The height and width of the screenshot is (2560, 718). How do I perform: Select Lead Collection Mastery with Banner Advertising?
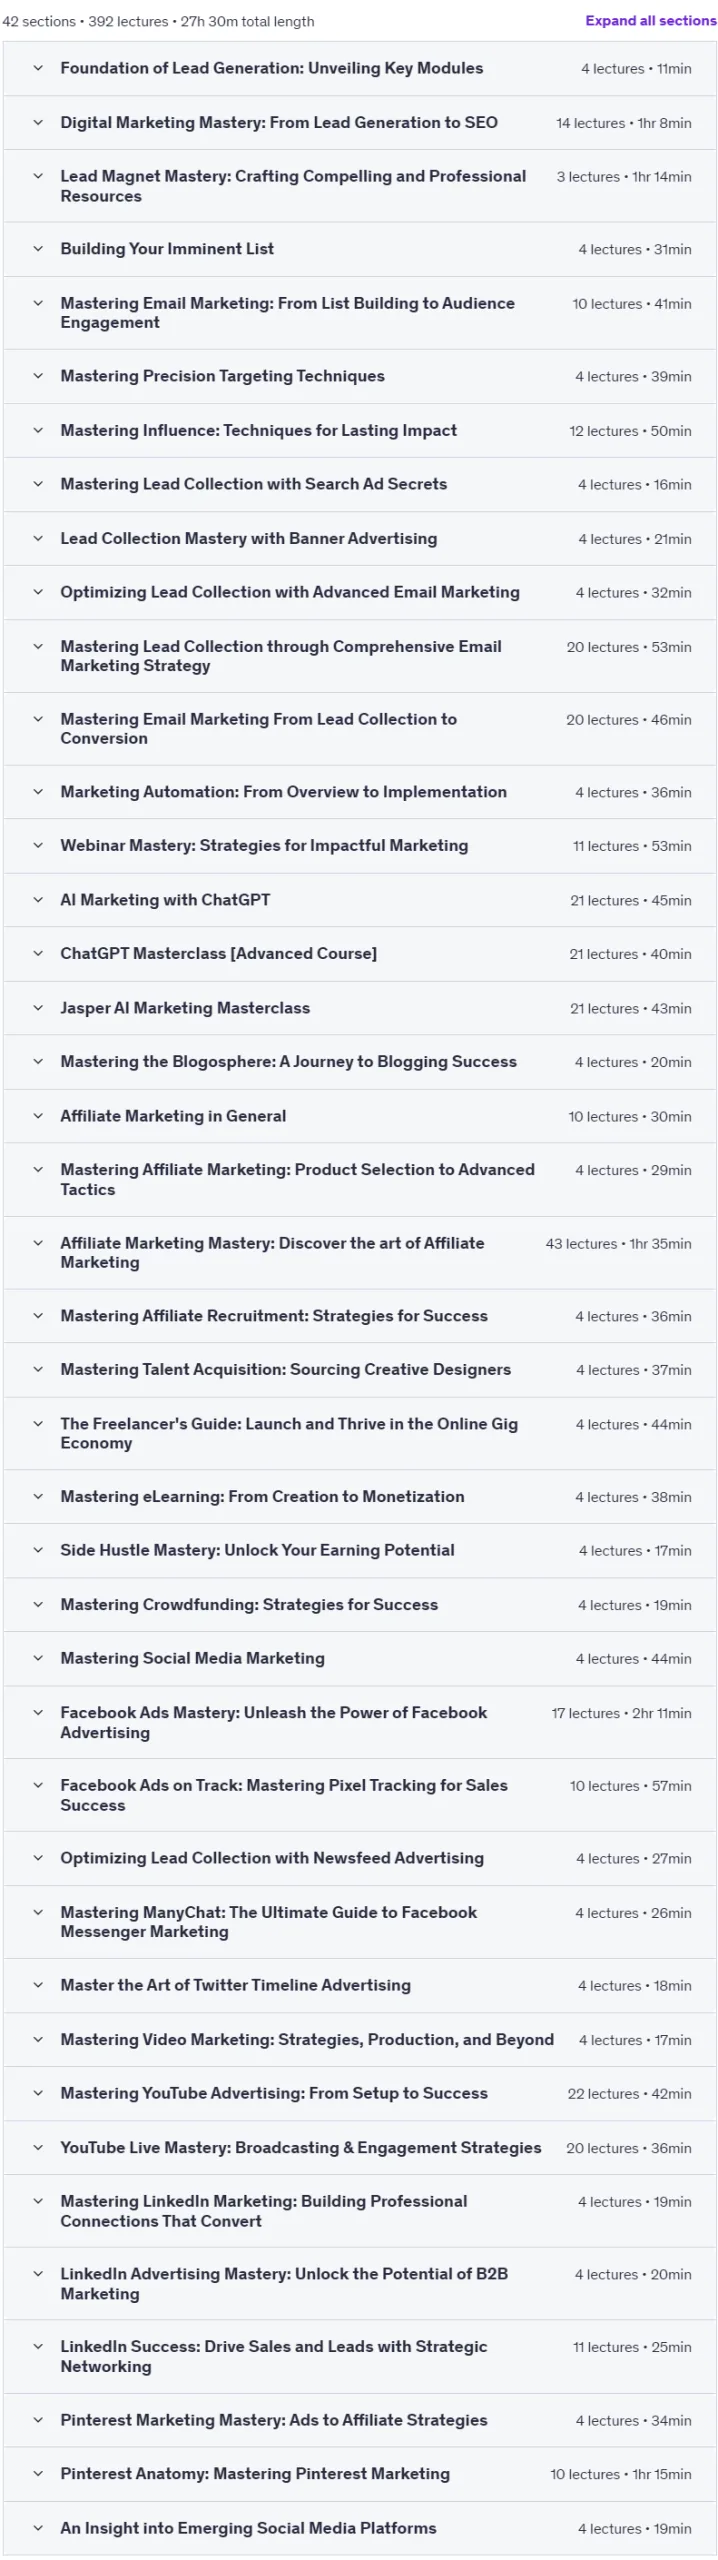tap(248, 538)
